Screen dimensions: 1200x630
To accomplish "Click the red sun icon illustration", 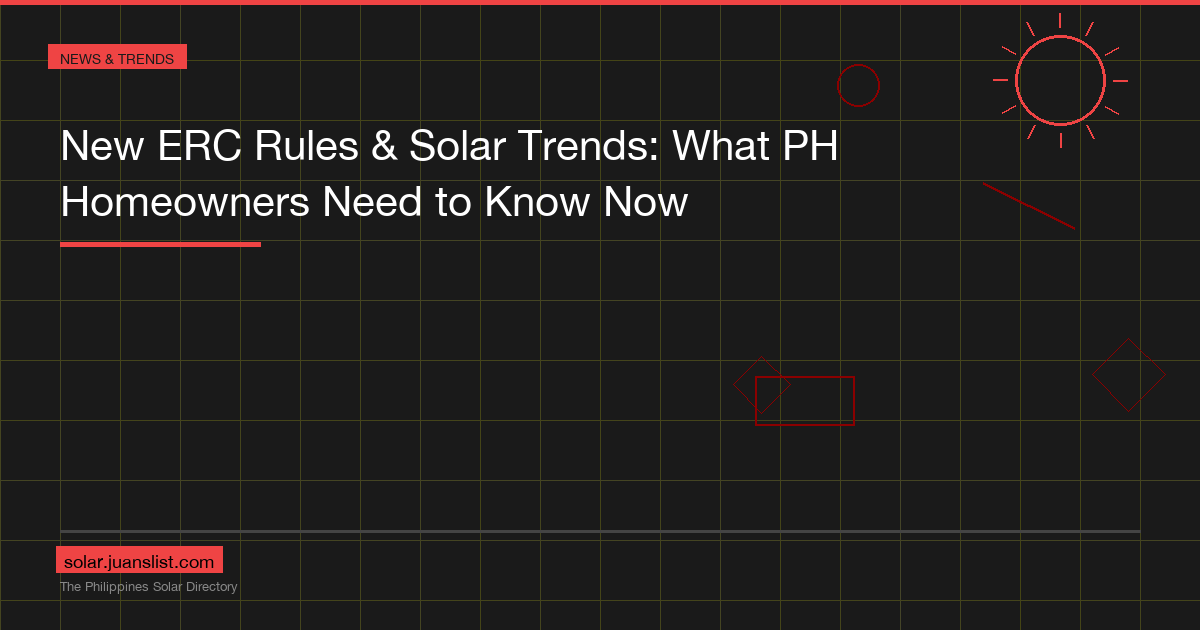I will click(x=1060, y=80).
